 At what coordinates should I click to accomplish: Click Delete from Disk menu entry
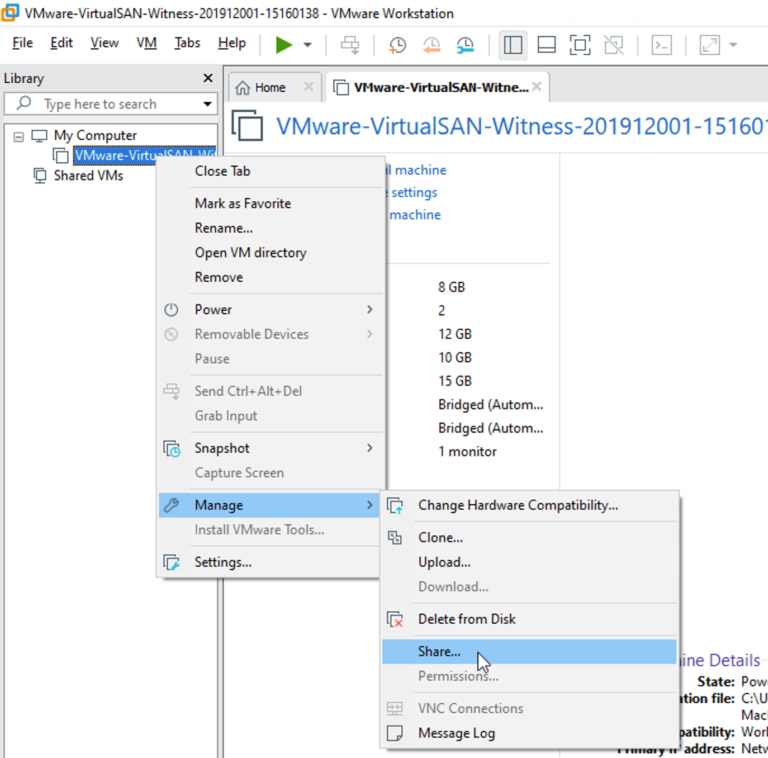[466, 619]
